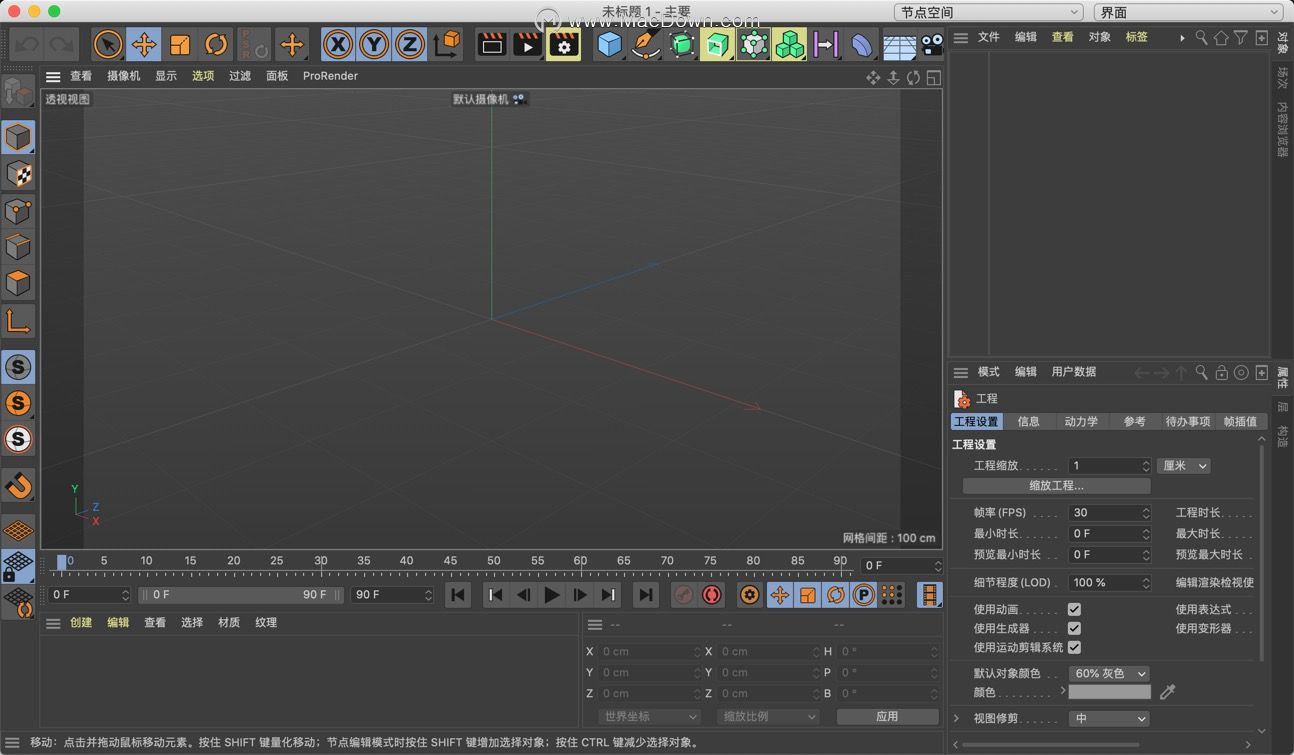Toggle the coordinate system cube icon
1294x755 pixels.
[x=447, y=44]
